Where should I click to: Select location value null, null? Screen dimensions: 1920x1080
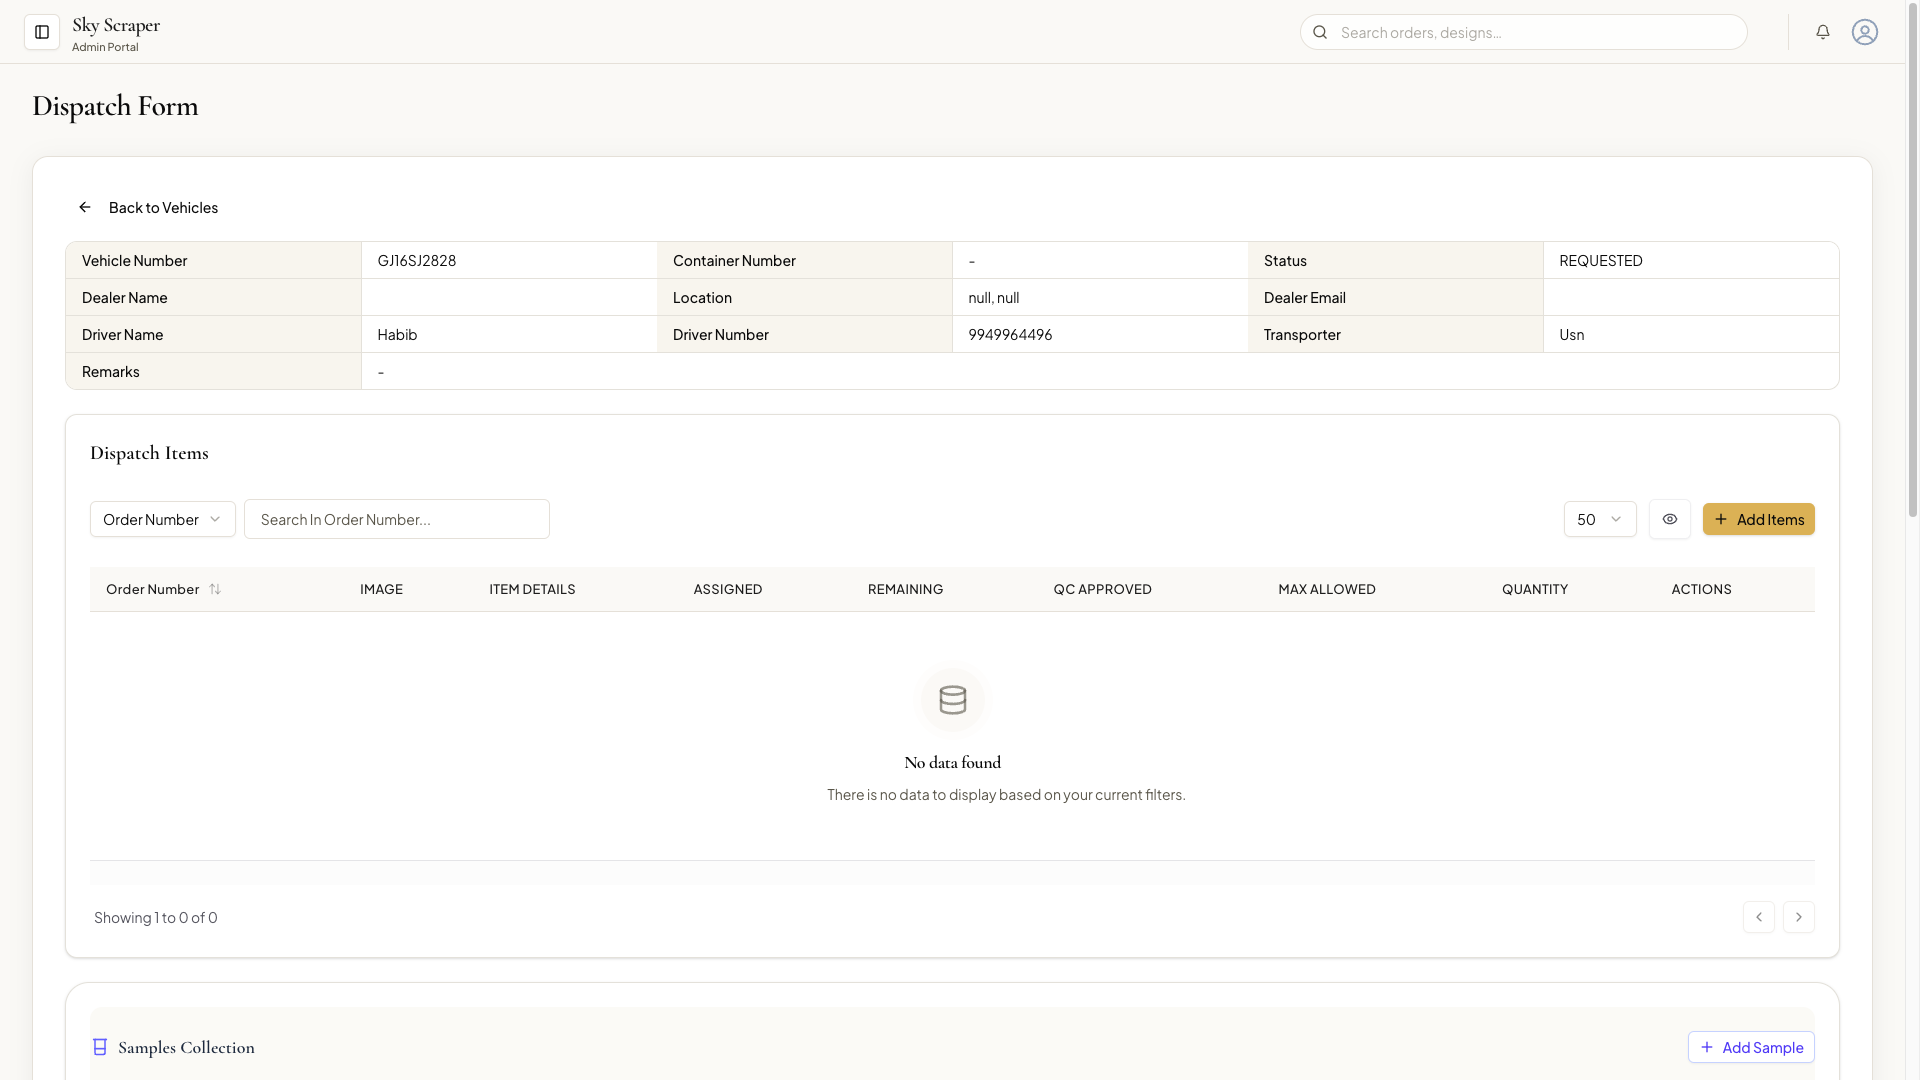[994, 297]
